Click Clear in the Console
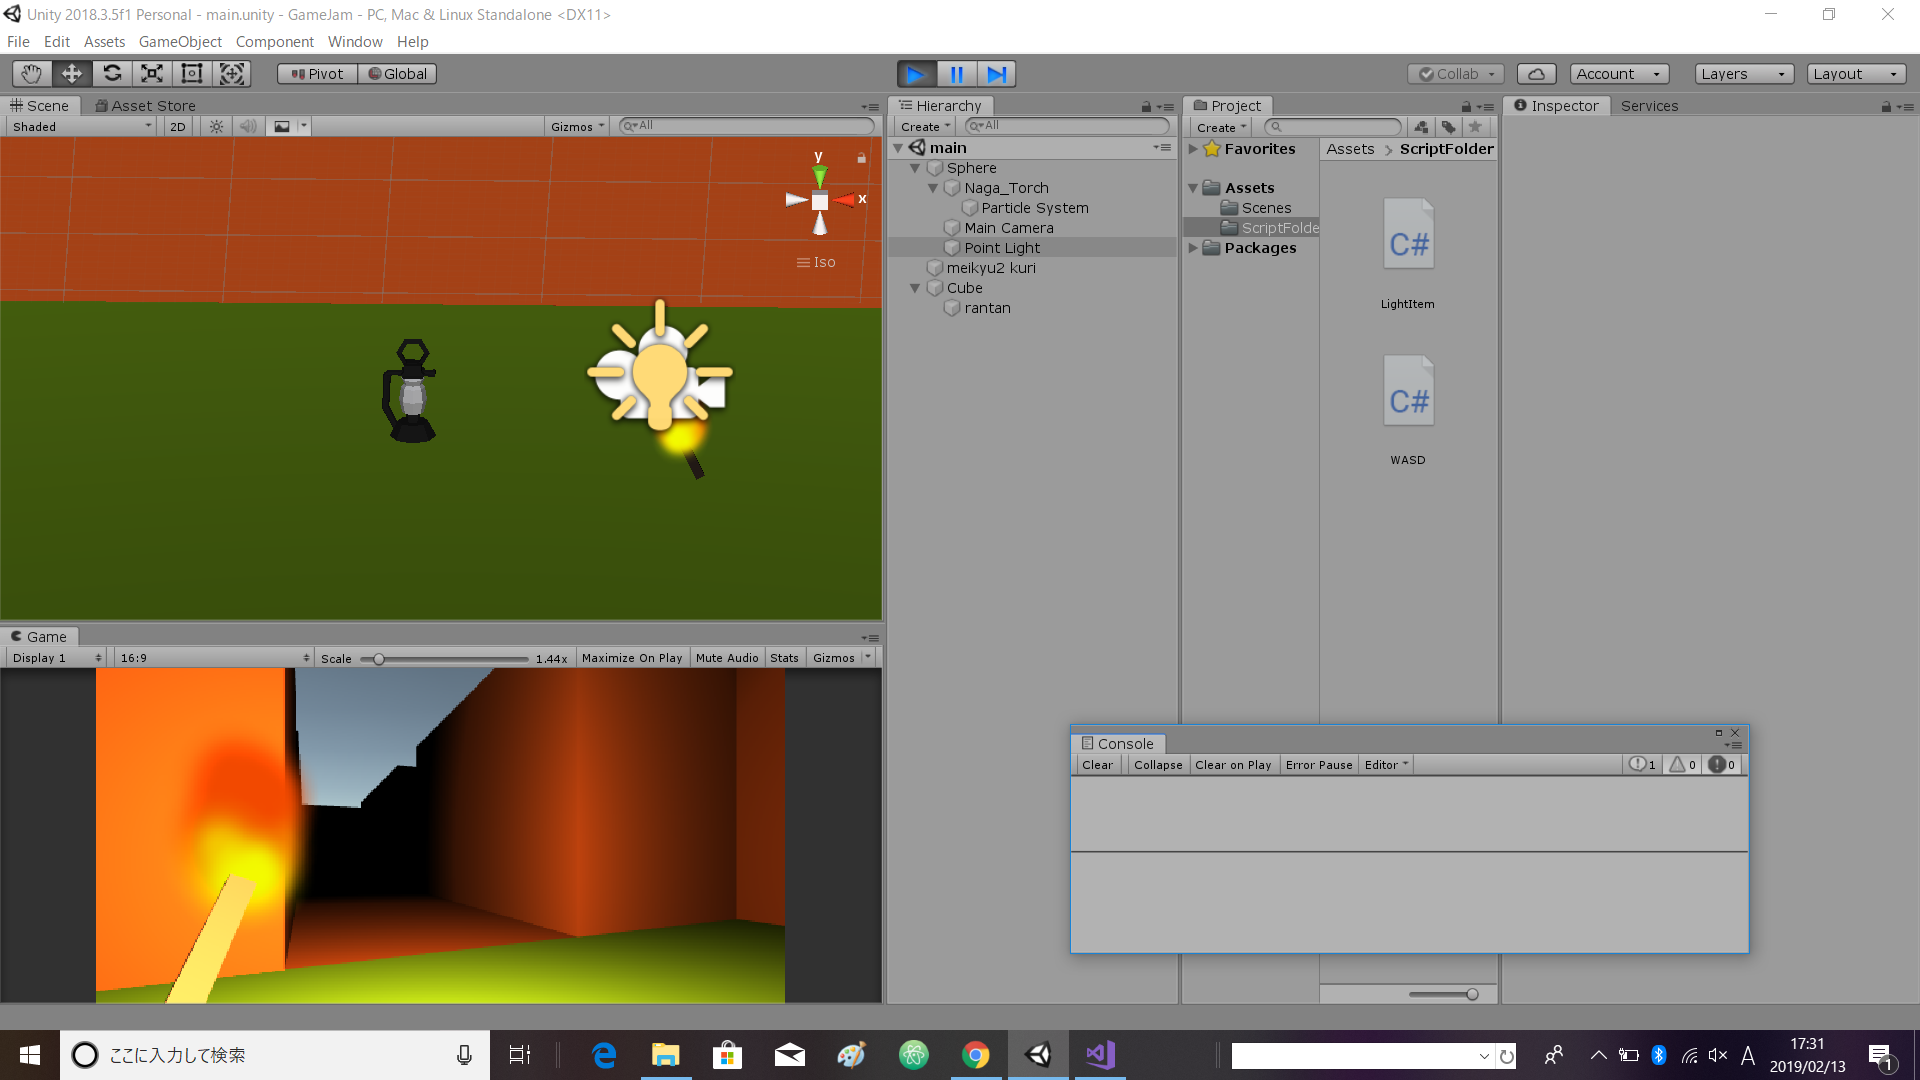This screenshot has width=1920, height=1080. (x=1097, y=765)
